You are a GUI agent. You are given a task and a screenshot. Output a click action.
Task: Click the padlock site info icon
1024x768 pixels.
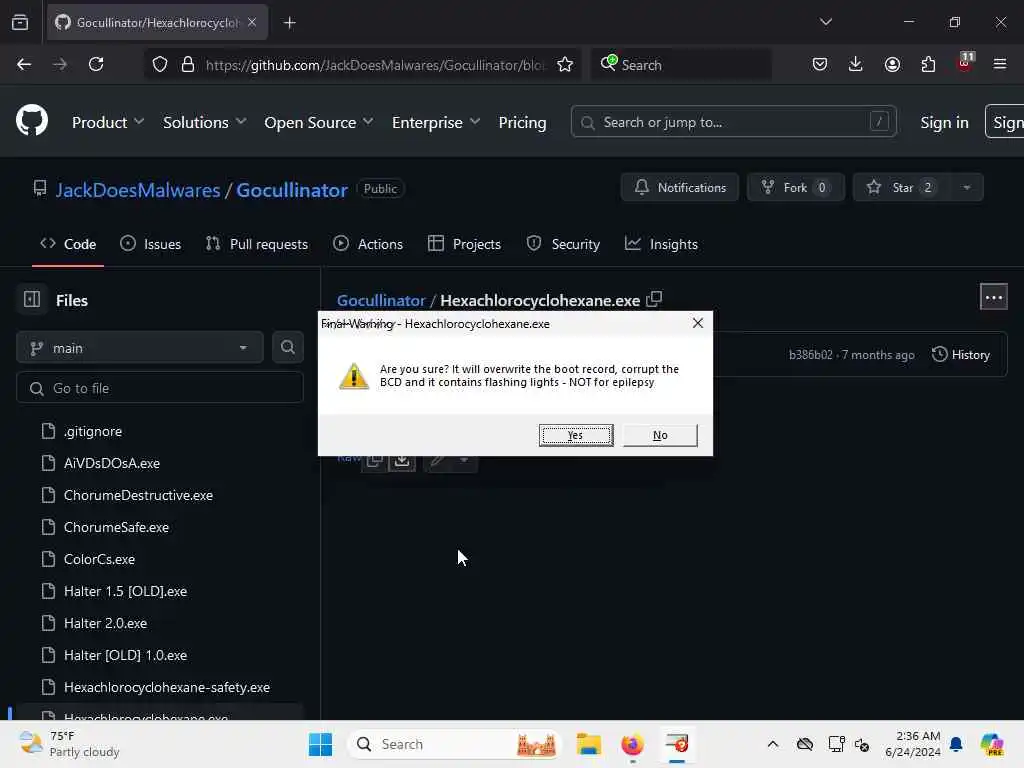coord(188,64)
